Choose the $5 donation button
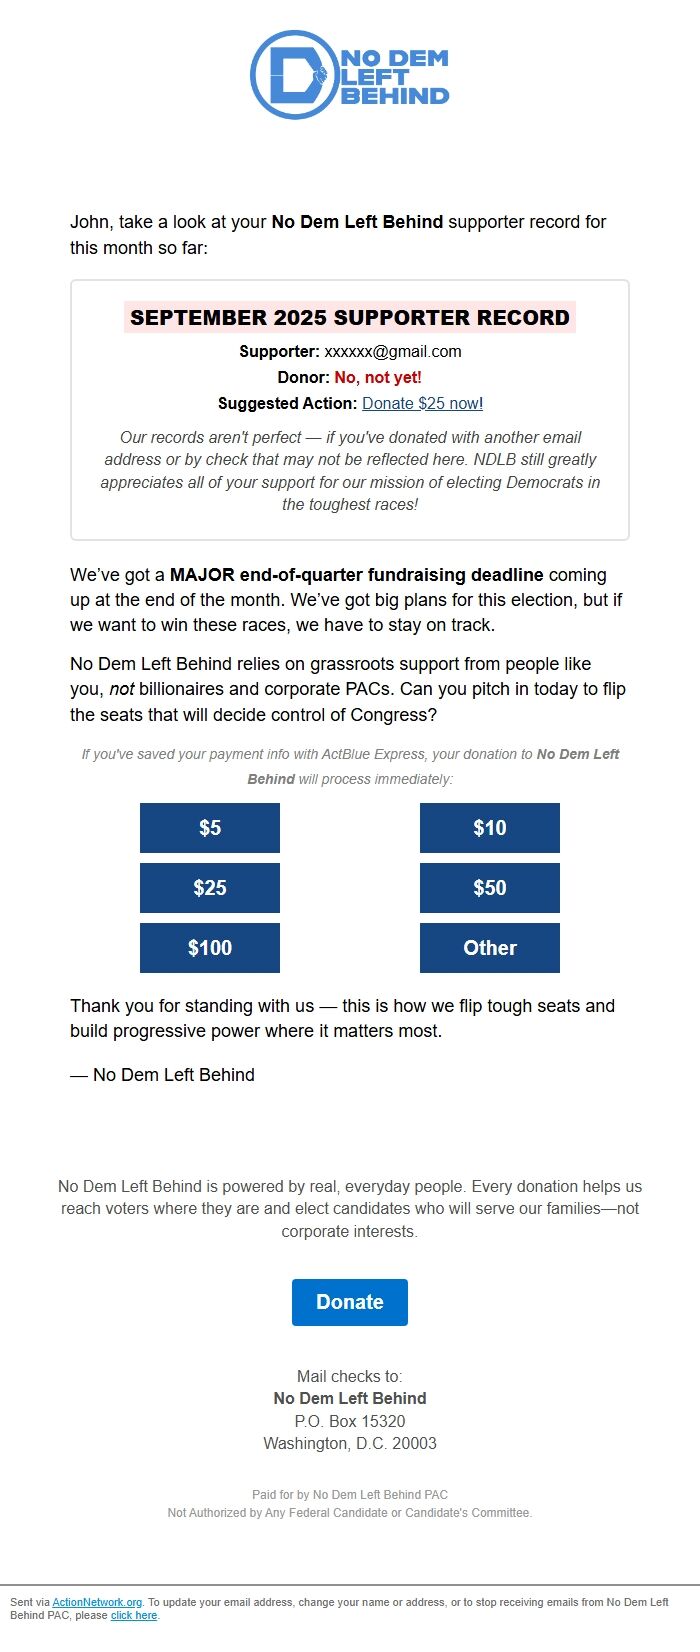Image resolution: width=700 pixels, height=1652 pixels. tap(210, 828)
